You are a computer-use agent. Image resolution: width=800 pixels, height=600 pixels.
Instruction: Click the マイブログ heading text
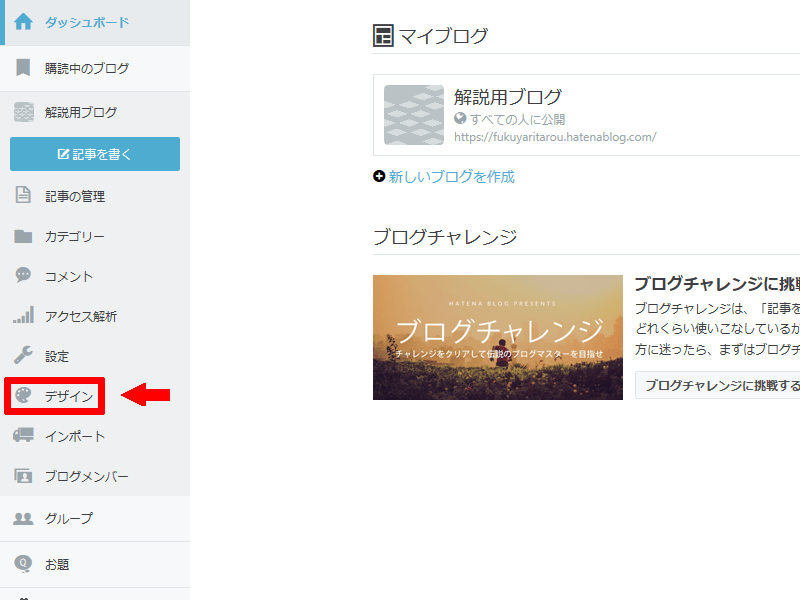443,36
